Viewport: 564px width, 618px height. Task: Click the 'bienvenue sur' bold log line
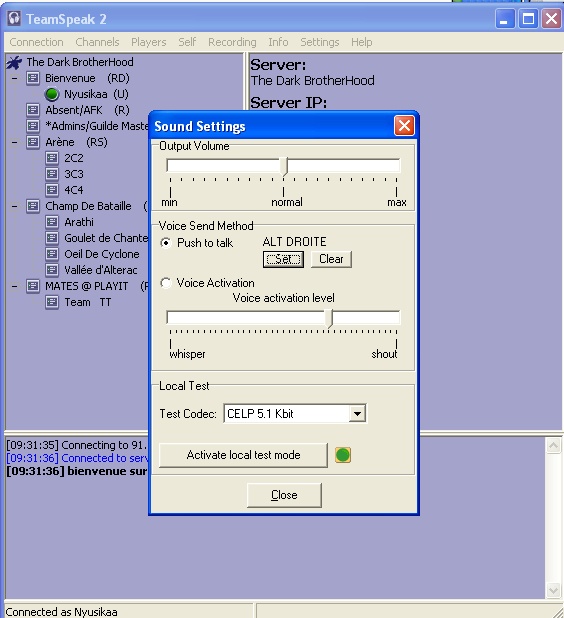[77, 471]
